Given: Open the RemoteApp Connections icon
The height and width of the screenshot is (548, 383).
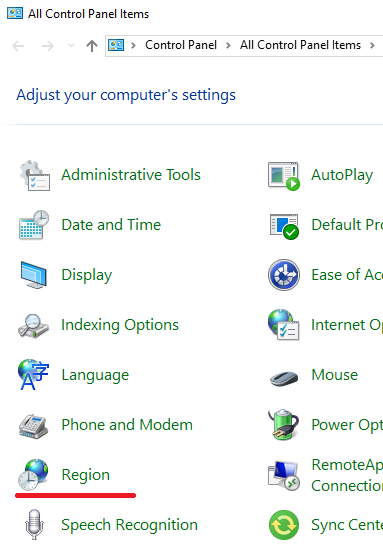Looking at the screenshot, I should click(284, 476).
